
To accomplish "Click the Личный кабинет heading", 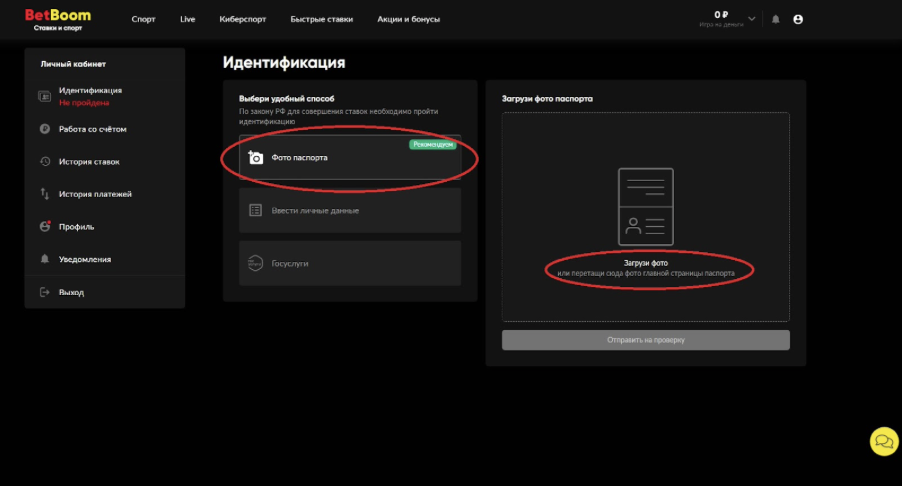I will pos(73,64).
